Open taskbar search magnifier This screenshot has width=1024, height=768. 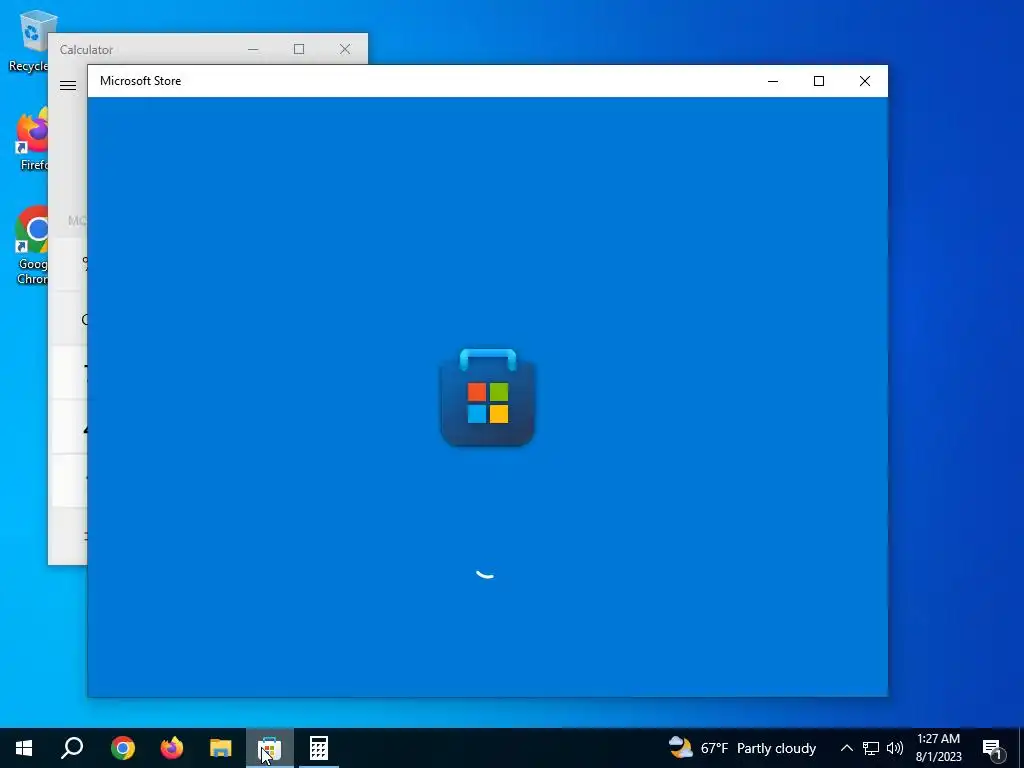(72, 748)
